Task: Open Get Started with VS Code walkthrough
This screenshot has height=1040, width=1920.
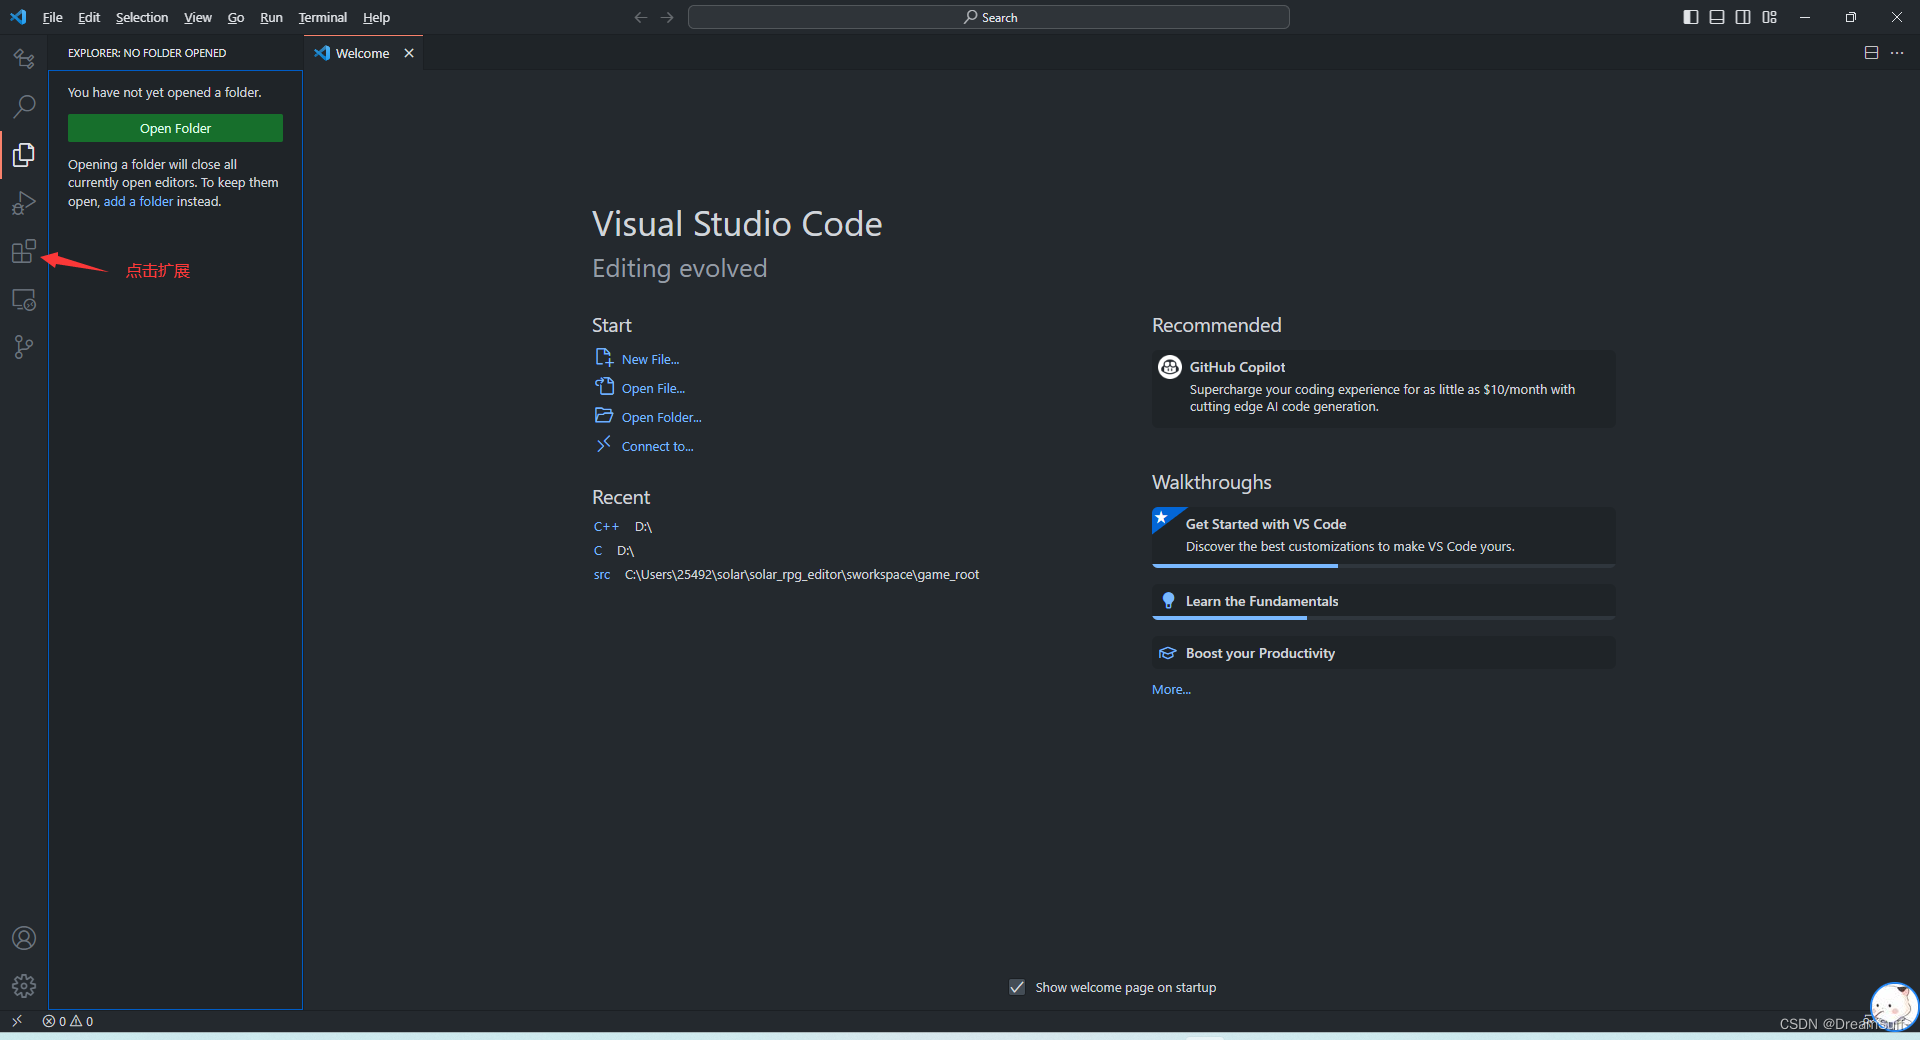Action: tap(1383, 537)
